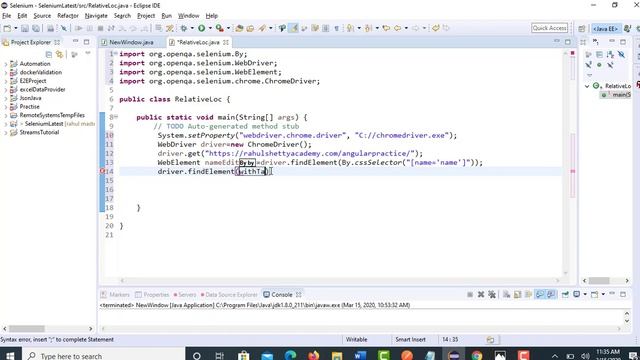Open the Source menu
Viewport: 640px width, 360px height.
tap(42, 16)
